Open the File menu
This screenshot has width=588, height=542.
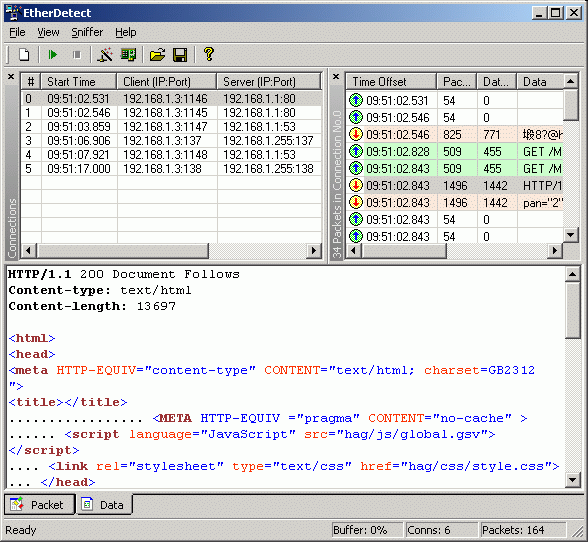[17, 32]
